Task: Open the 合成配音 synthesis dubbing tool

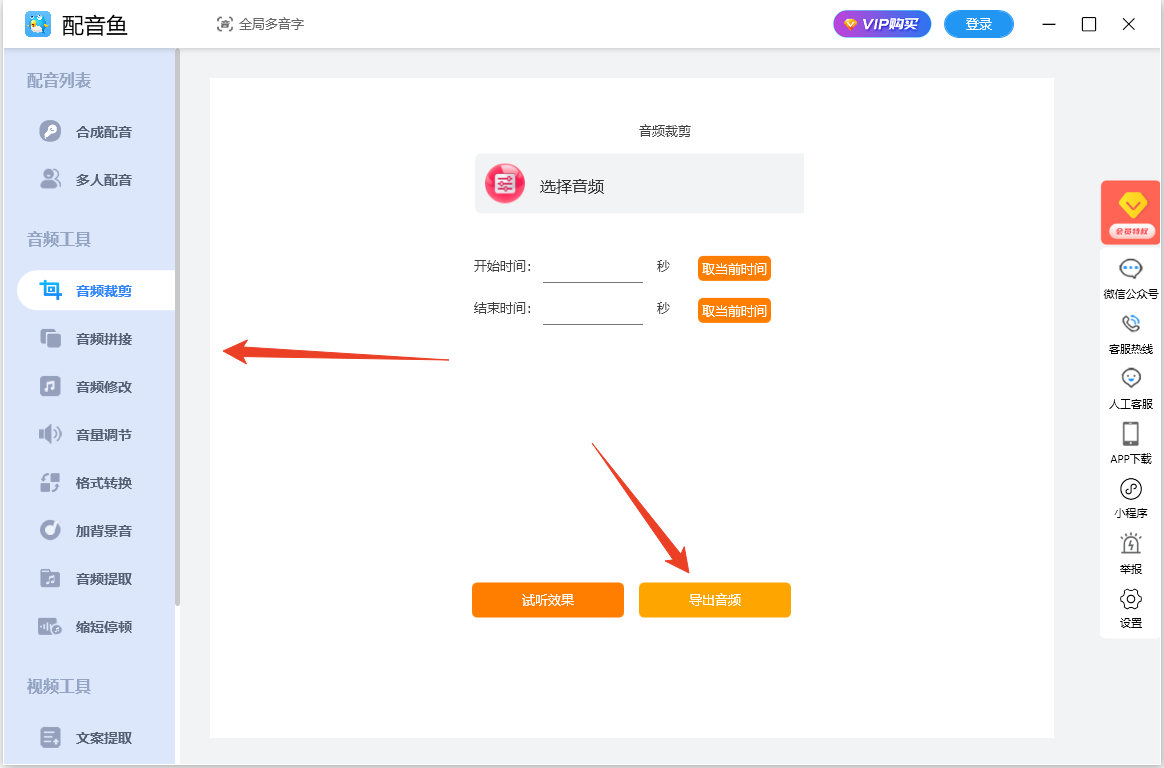Action: click(96, 132)
